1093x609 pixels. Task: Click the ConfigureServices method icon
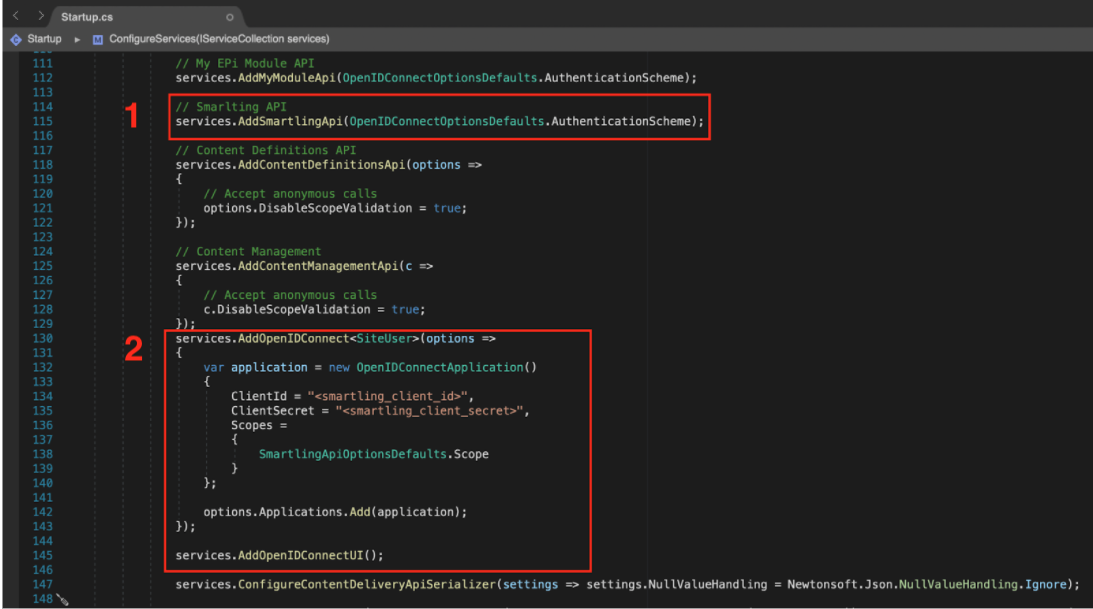click(98, 40)
